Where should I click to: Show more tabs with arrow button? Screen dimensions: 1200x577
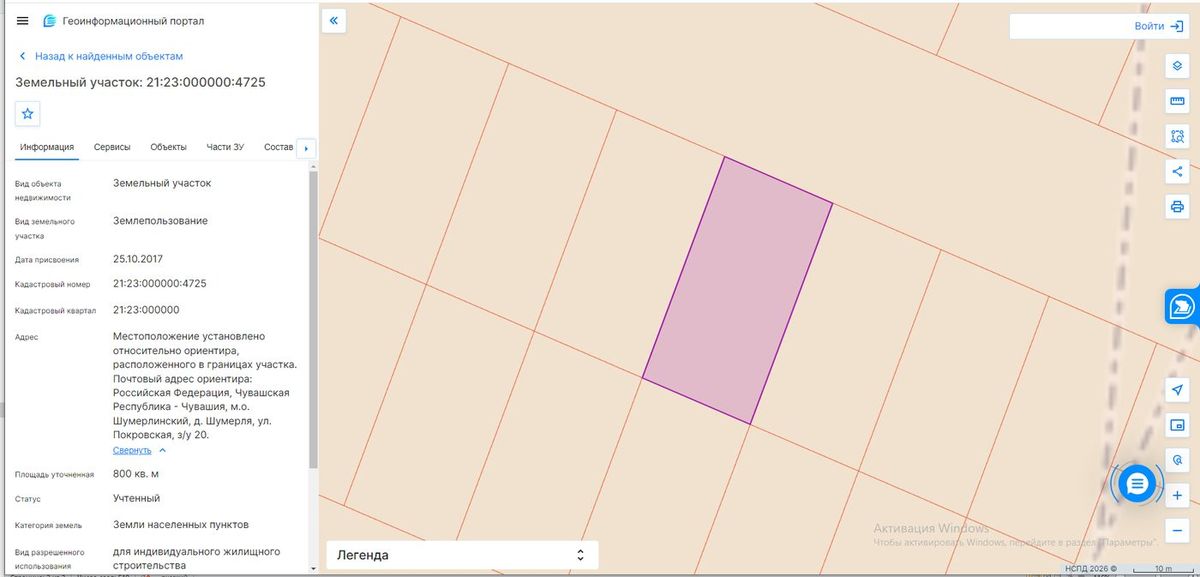tap(306, 148)
